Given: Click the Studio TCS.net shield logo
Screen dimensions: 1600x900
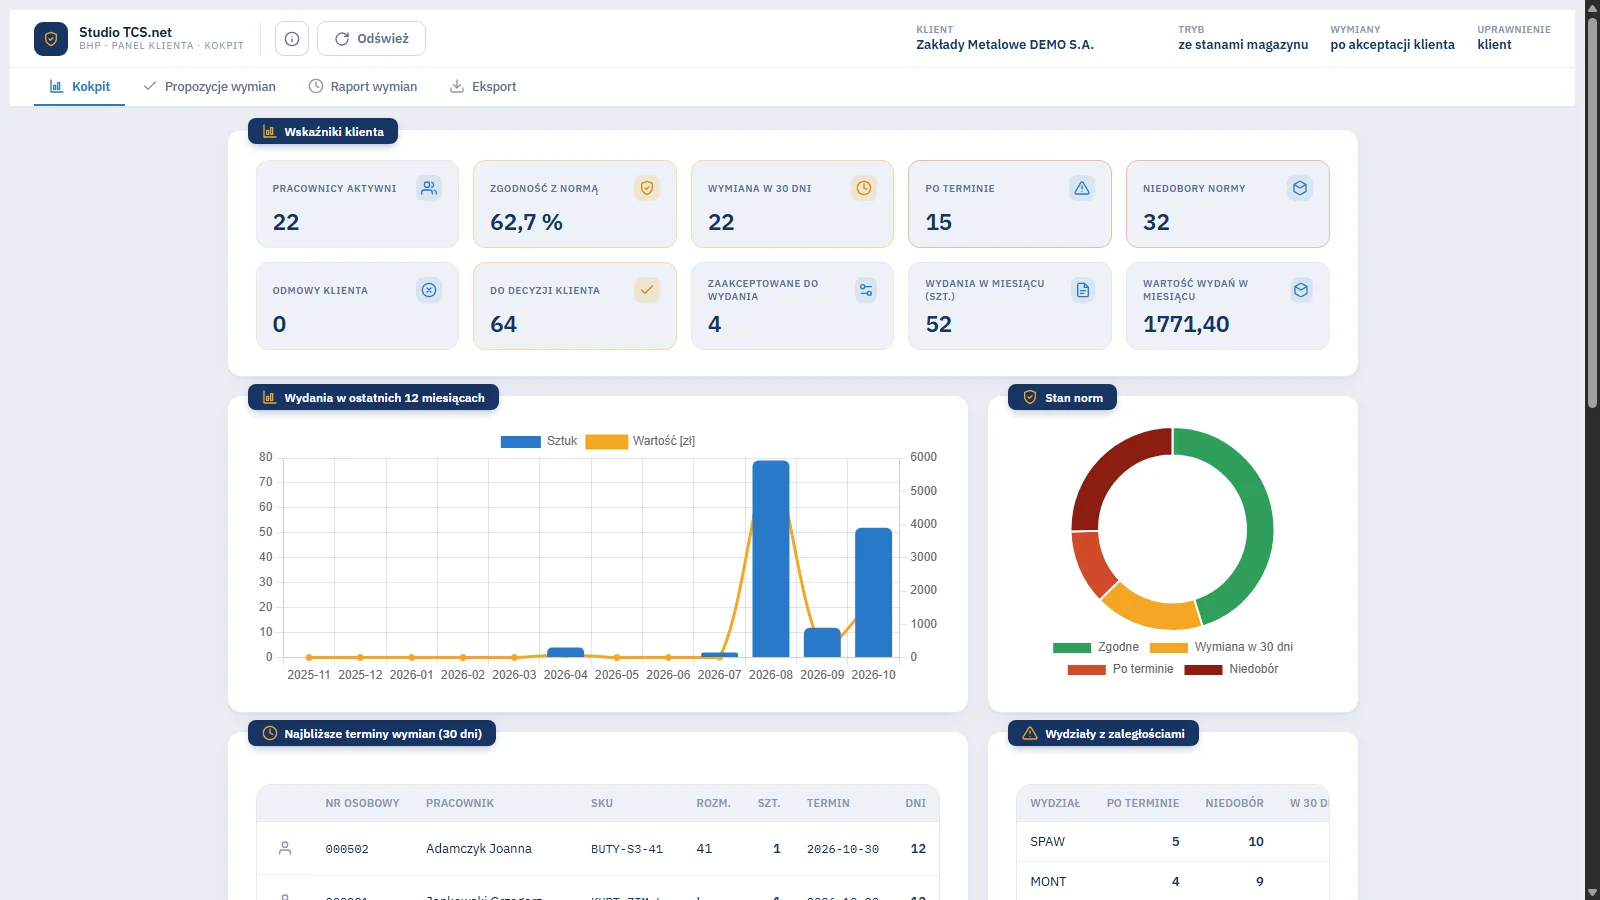Looking at the screenshot, I should click(x=51, y=39).
